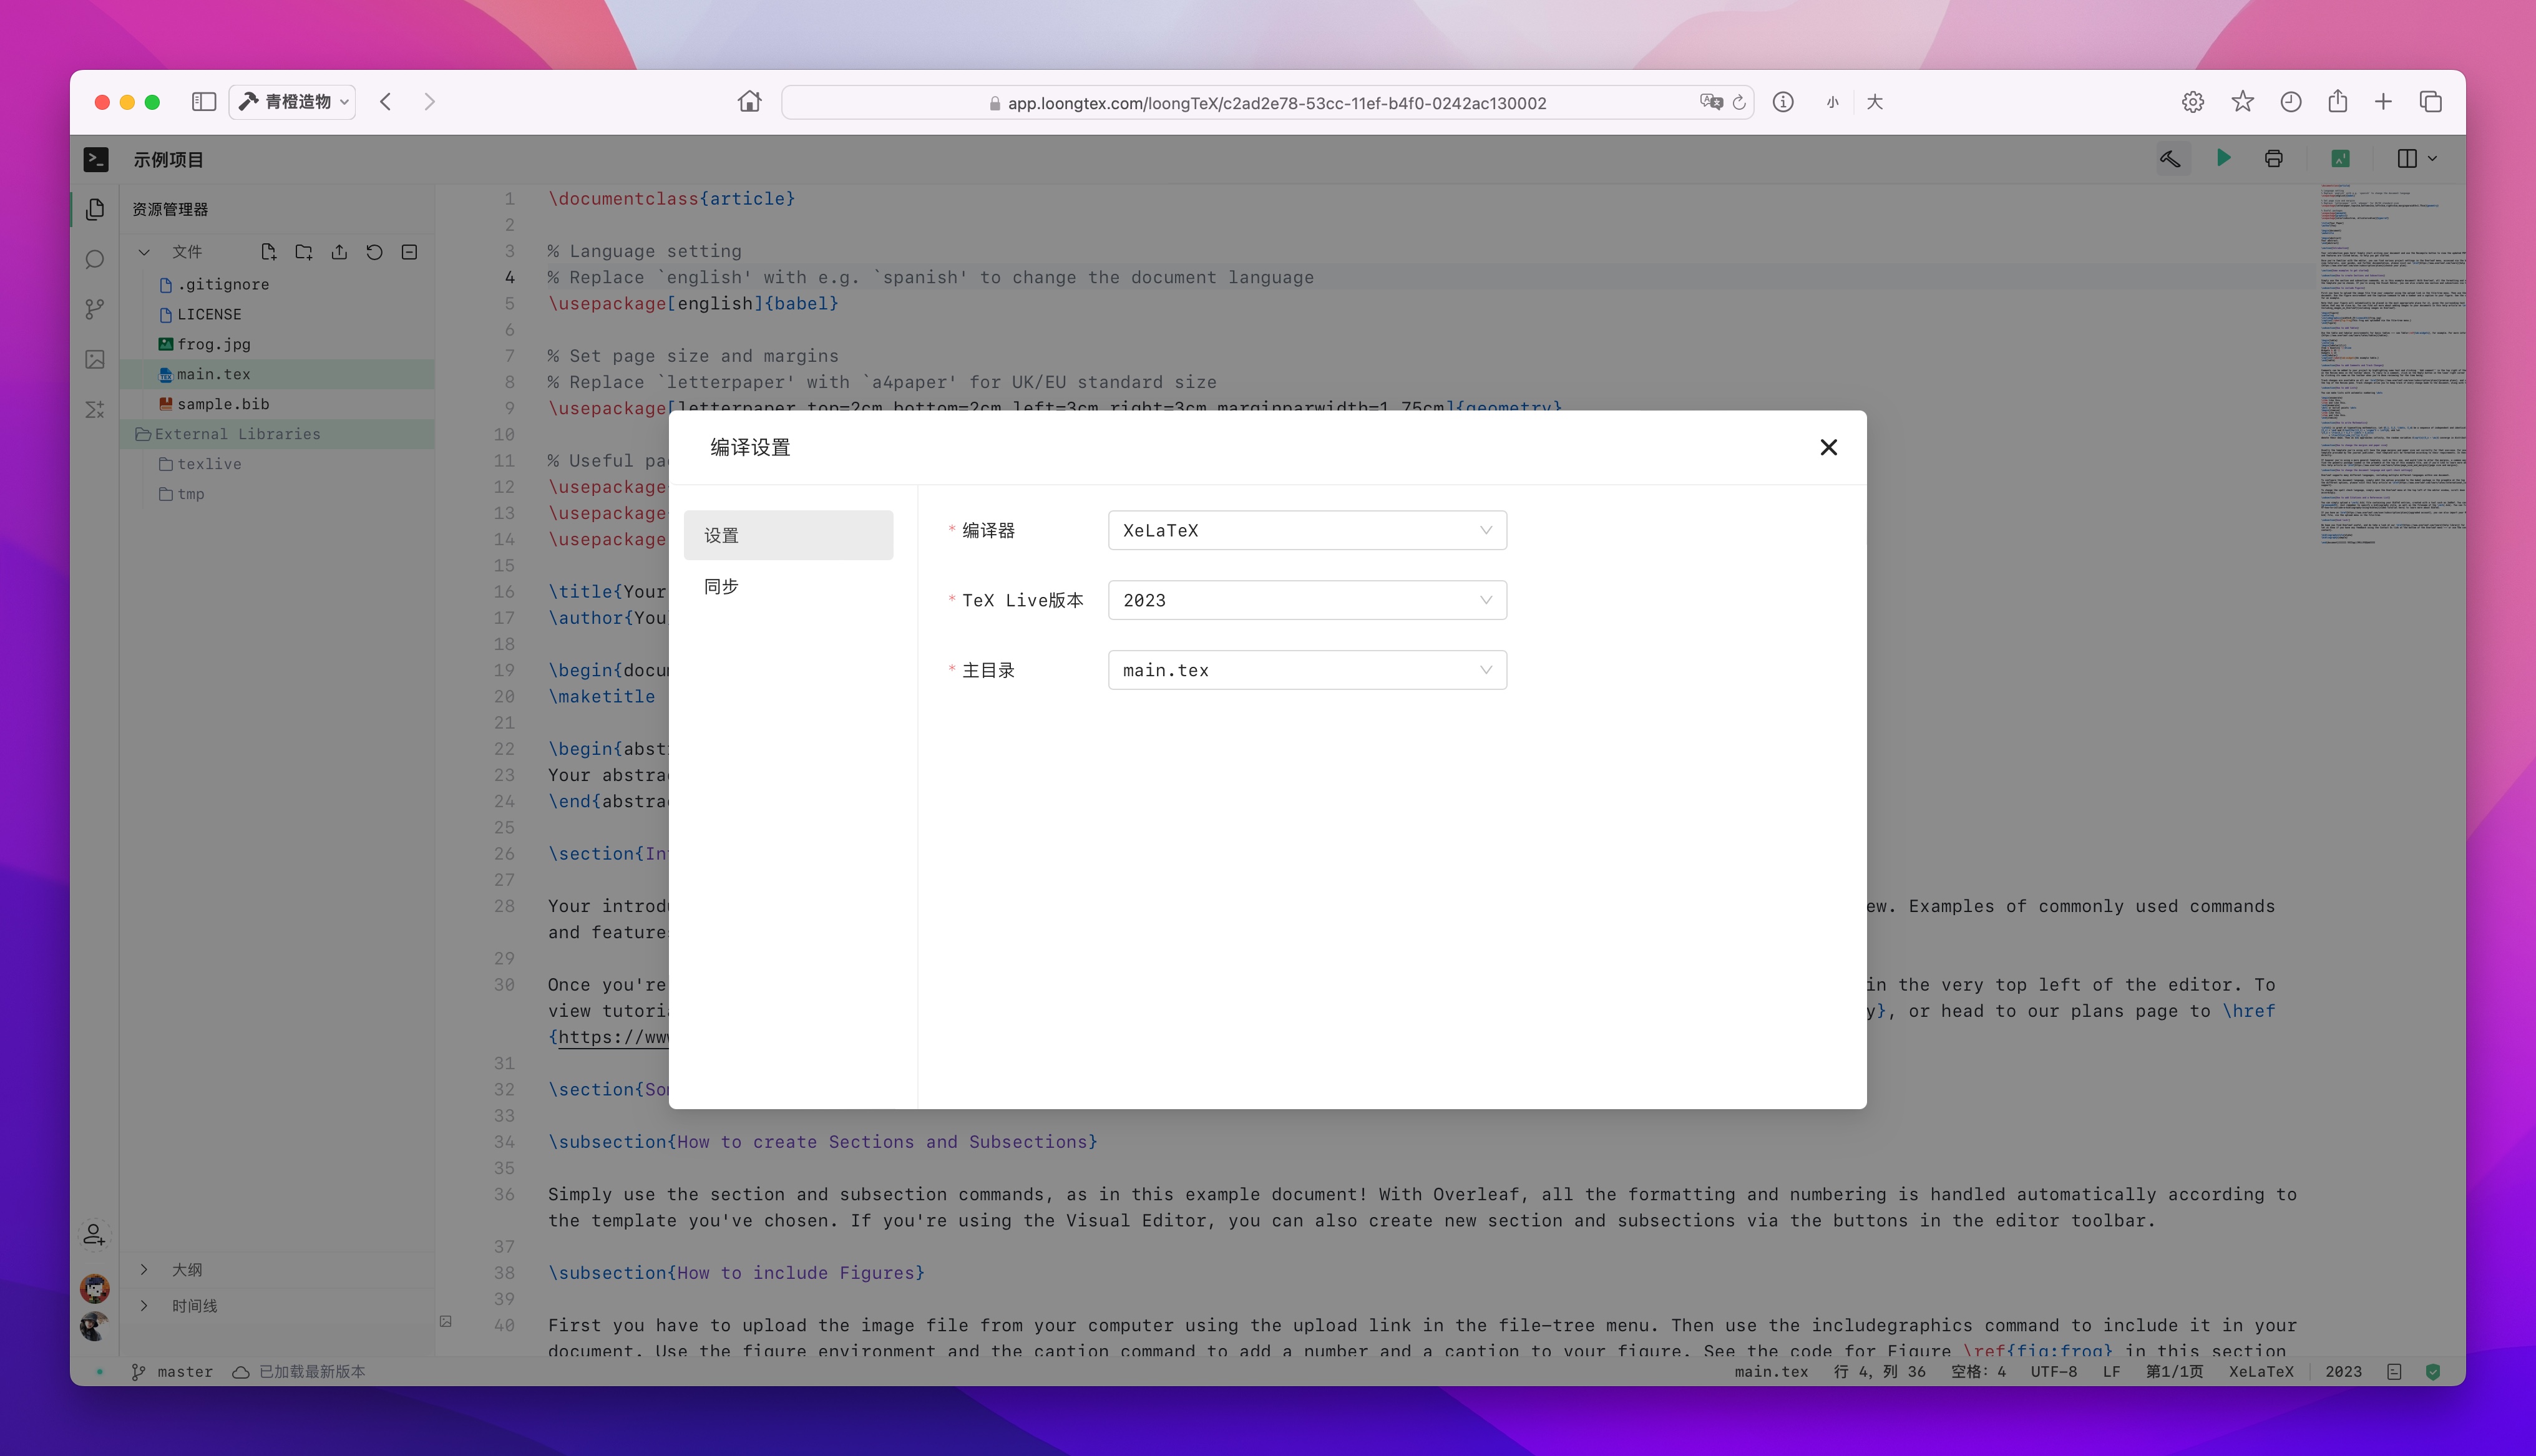Open the git branch sidebar panel

pyautogui.click(x=95, y=309)
